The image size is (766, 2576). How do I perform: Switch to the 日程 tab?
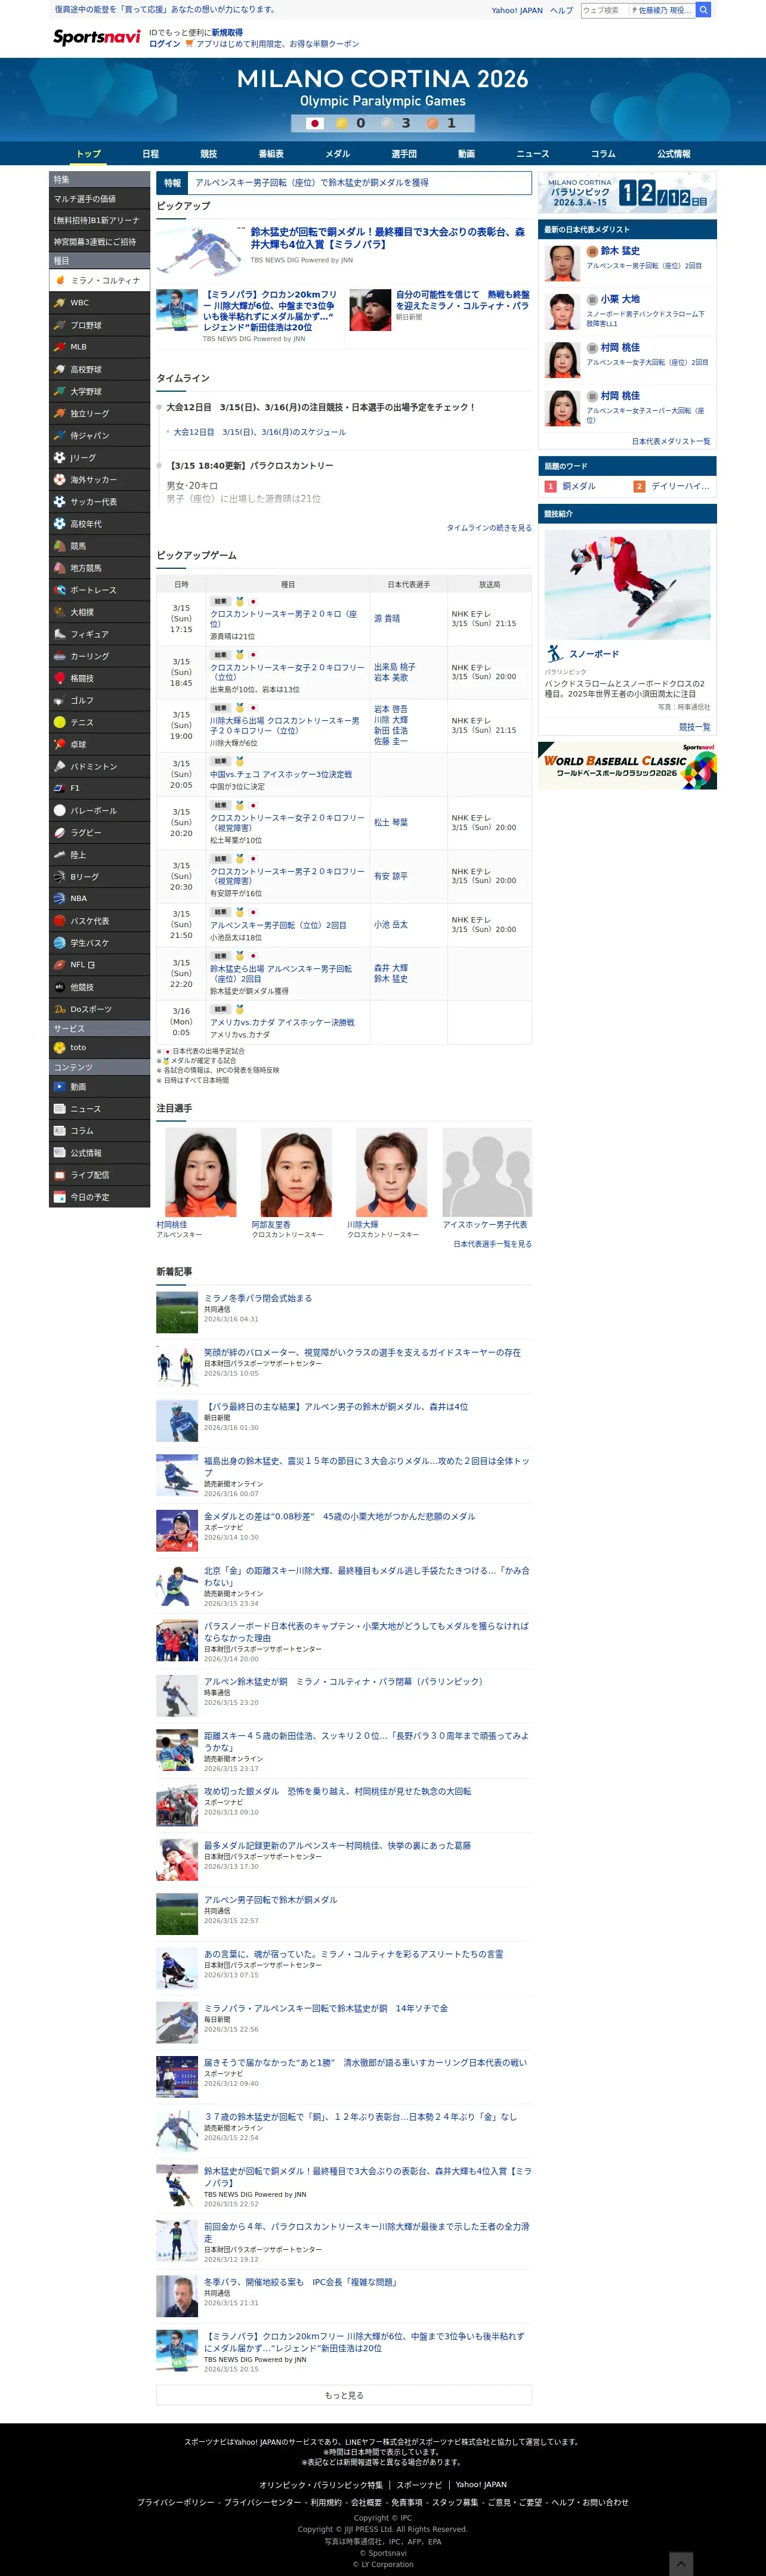[150, 154]
